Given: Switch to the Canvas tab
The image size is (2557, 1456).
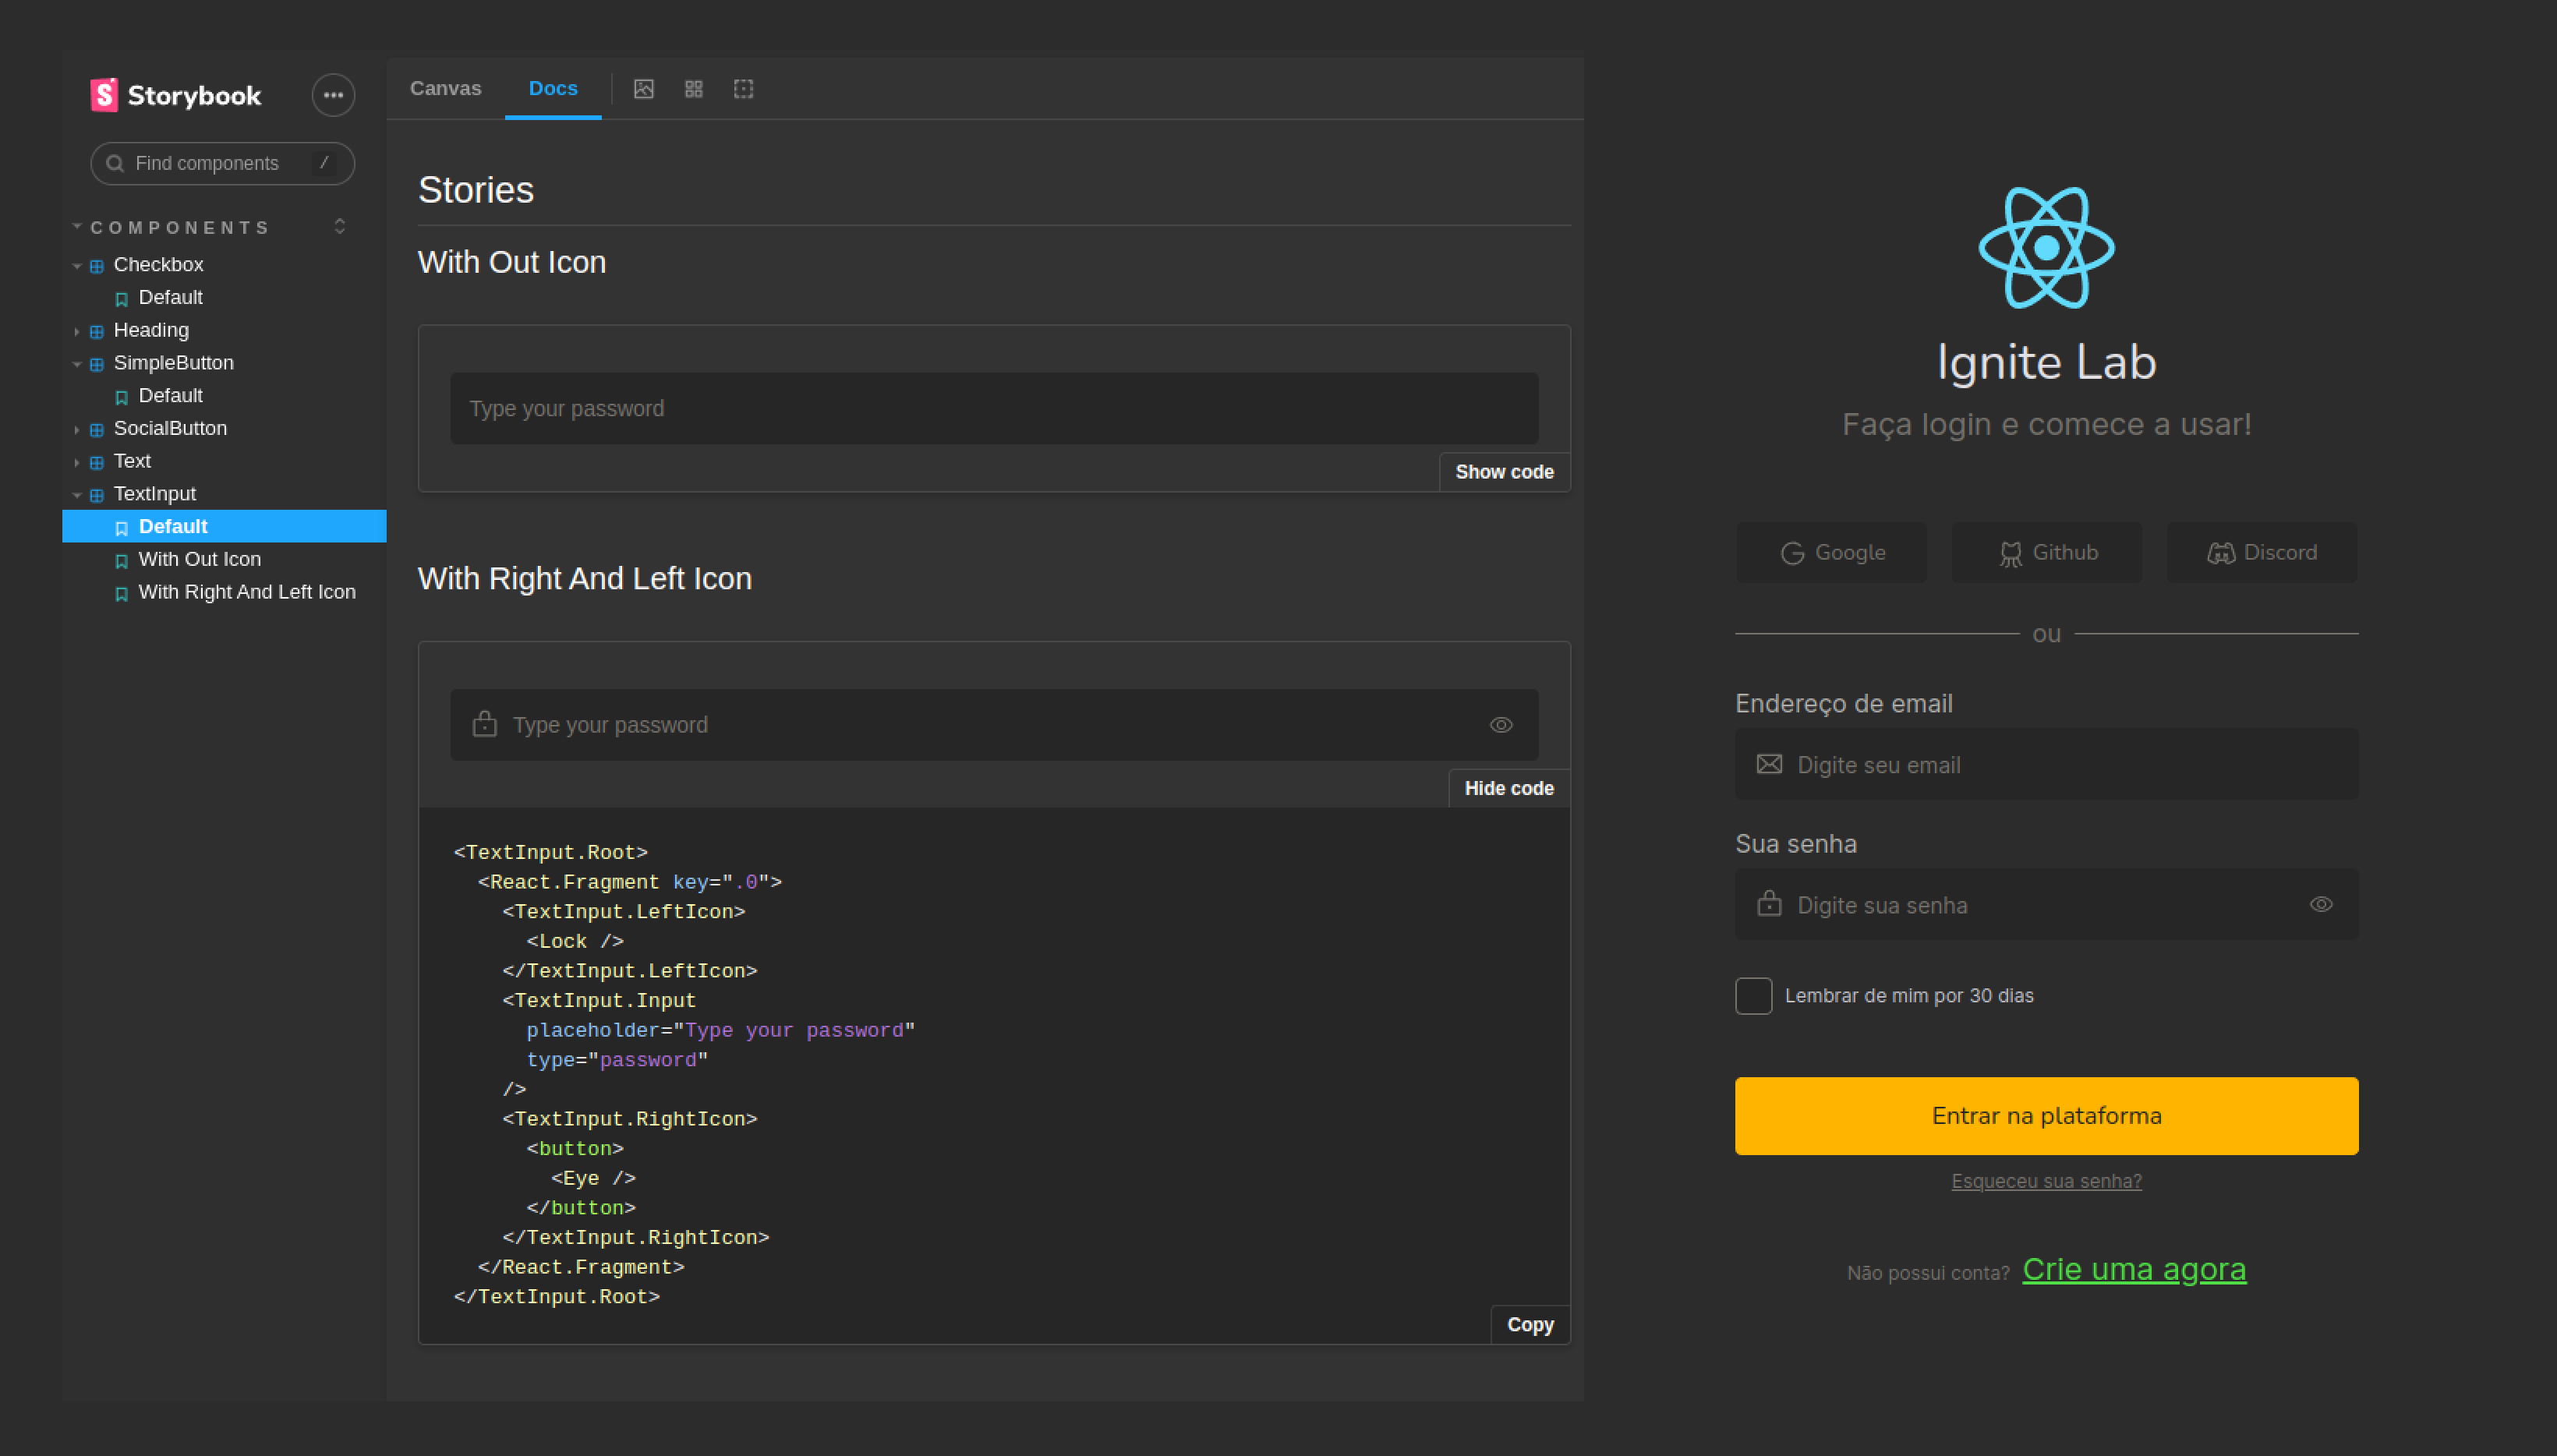Looking at the screenshot, I should click(445, 89).
